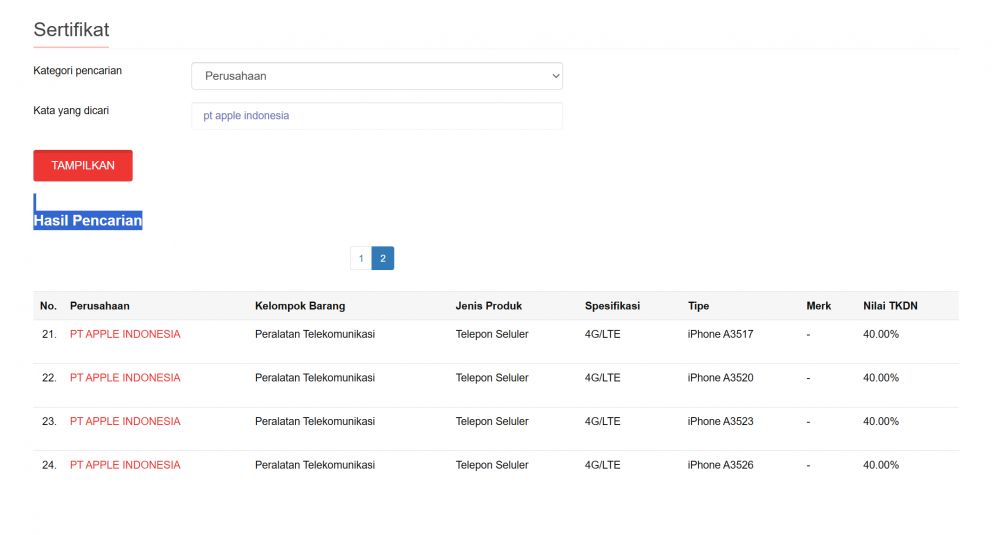Select the active page 2 pagination button
This screenshot has height=535, width=1000.
point(383,258)
